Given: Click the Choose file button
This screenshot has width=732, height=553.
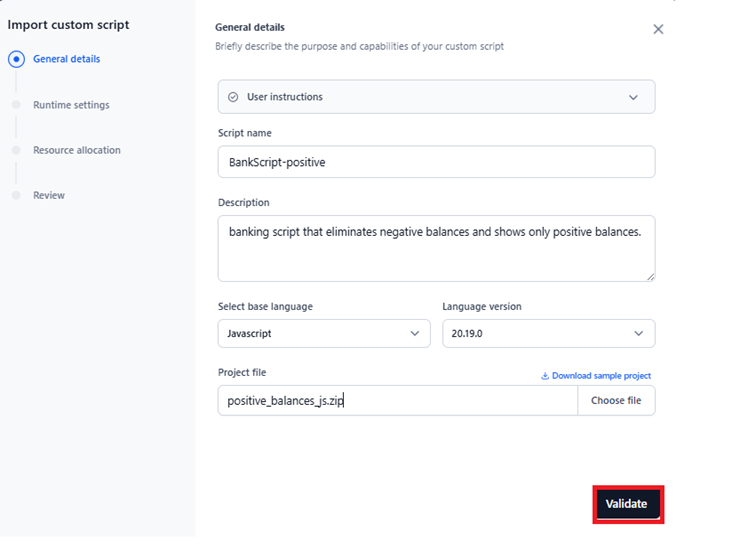Looking at the screenshot, I should click(x=616, y=401).
